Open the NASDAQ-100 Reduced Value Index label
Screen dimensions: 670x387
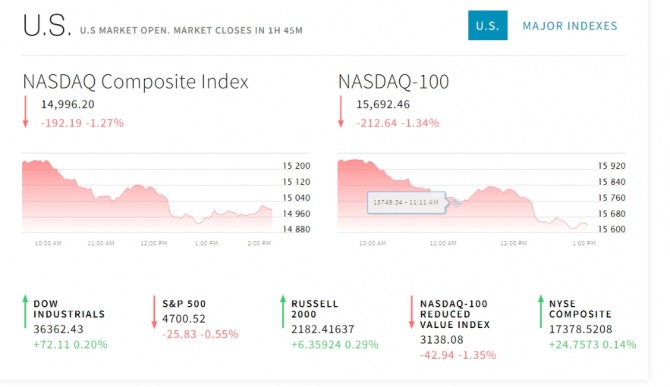pos(455,314)
